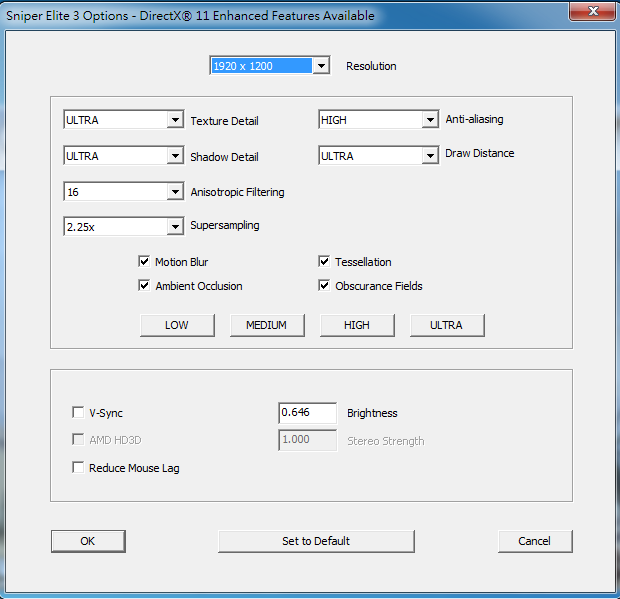The height and width of the screenshot is (599, 620).
Task: Click into the Brightness value field
Action: click(308, 413)
